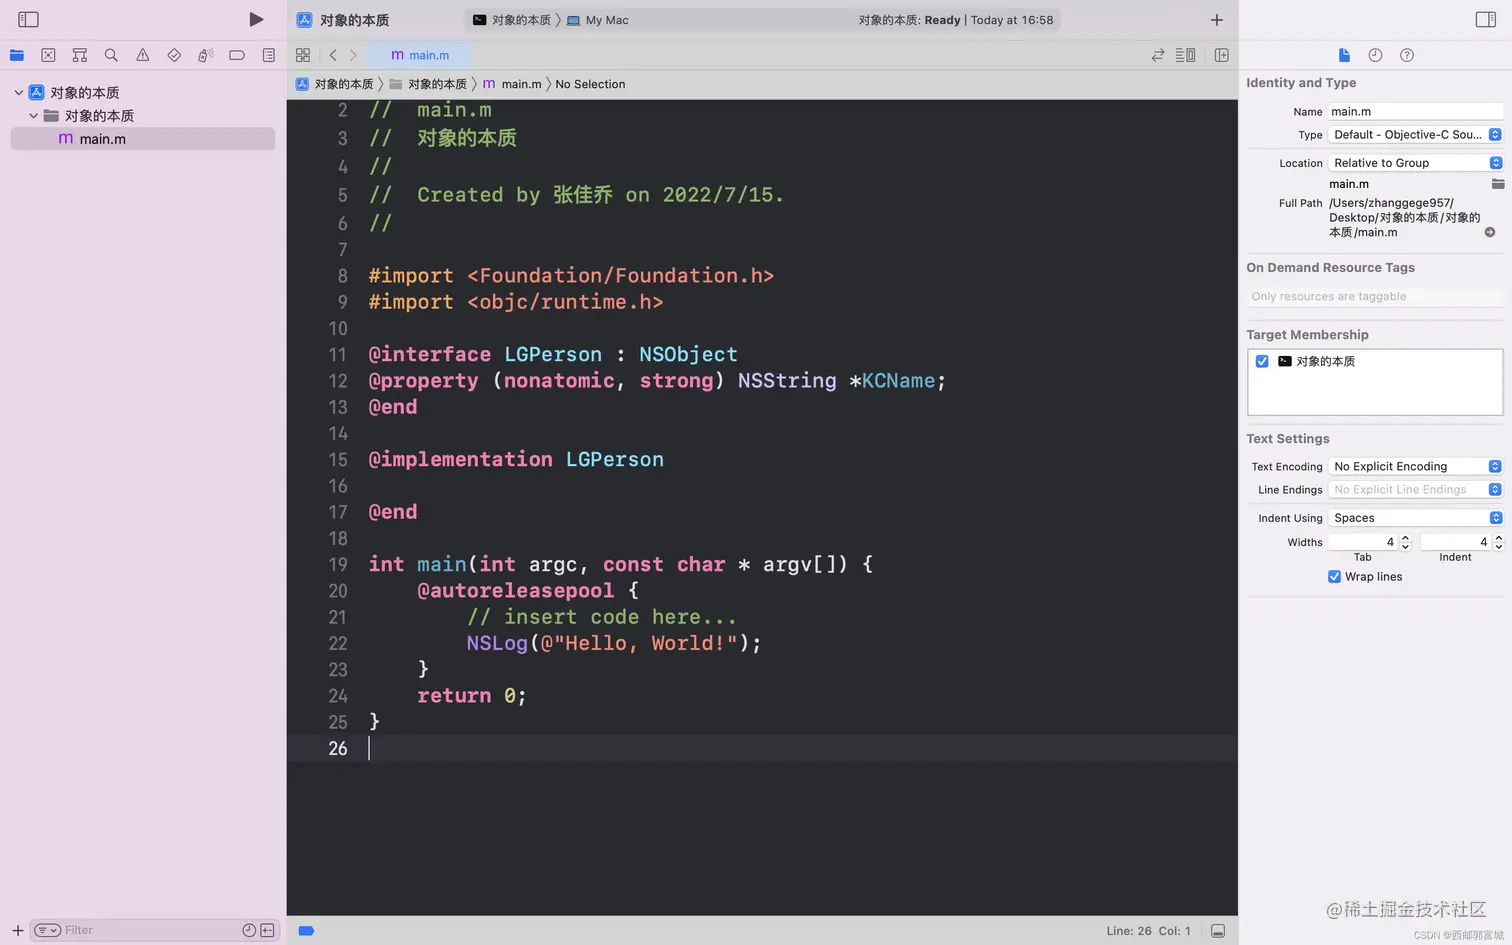1512x945 pixels.
Task: Toggle the Wrap lines checkbox
Action: (x=1334, y=577)
